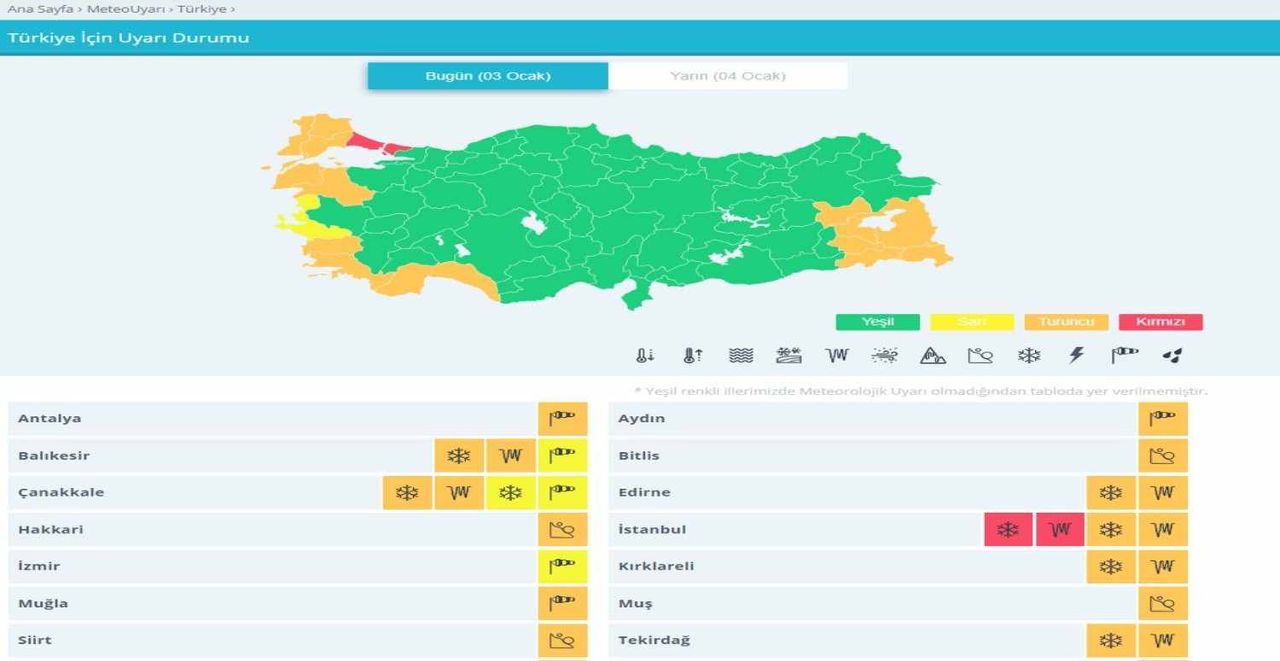Open Çanakkale yellow wind warning icon
This screenshot has height=661, width=1280.
562,492
